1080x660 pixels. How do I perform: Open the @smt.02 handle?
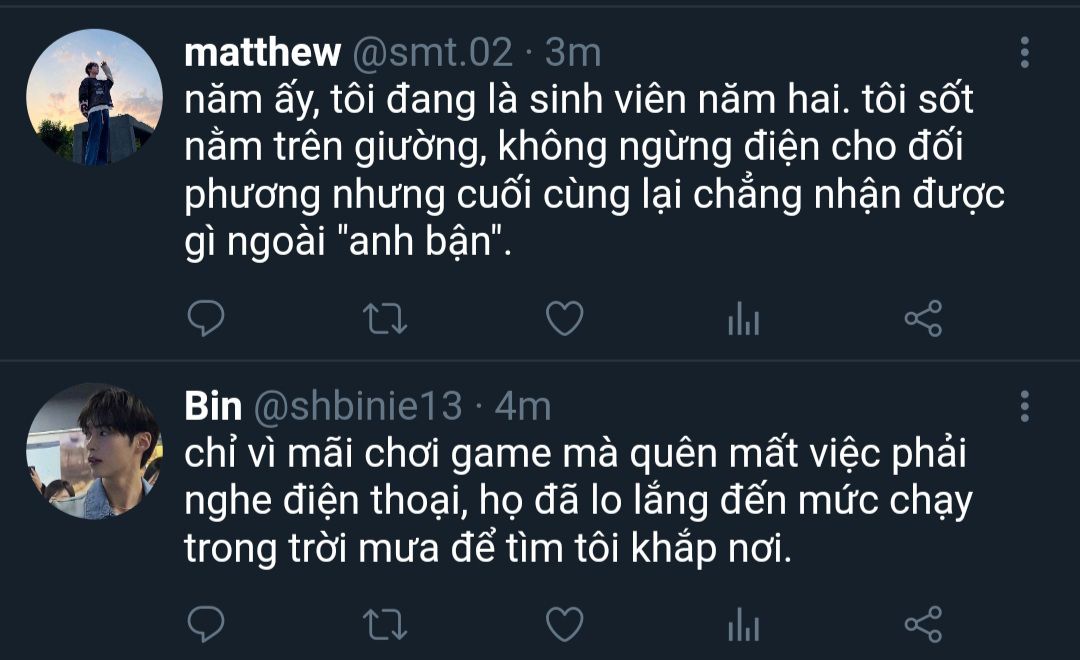pos(433,52)
